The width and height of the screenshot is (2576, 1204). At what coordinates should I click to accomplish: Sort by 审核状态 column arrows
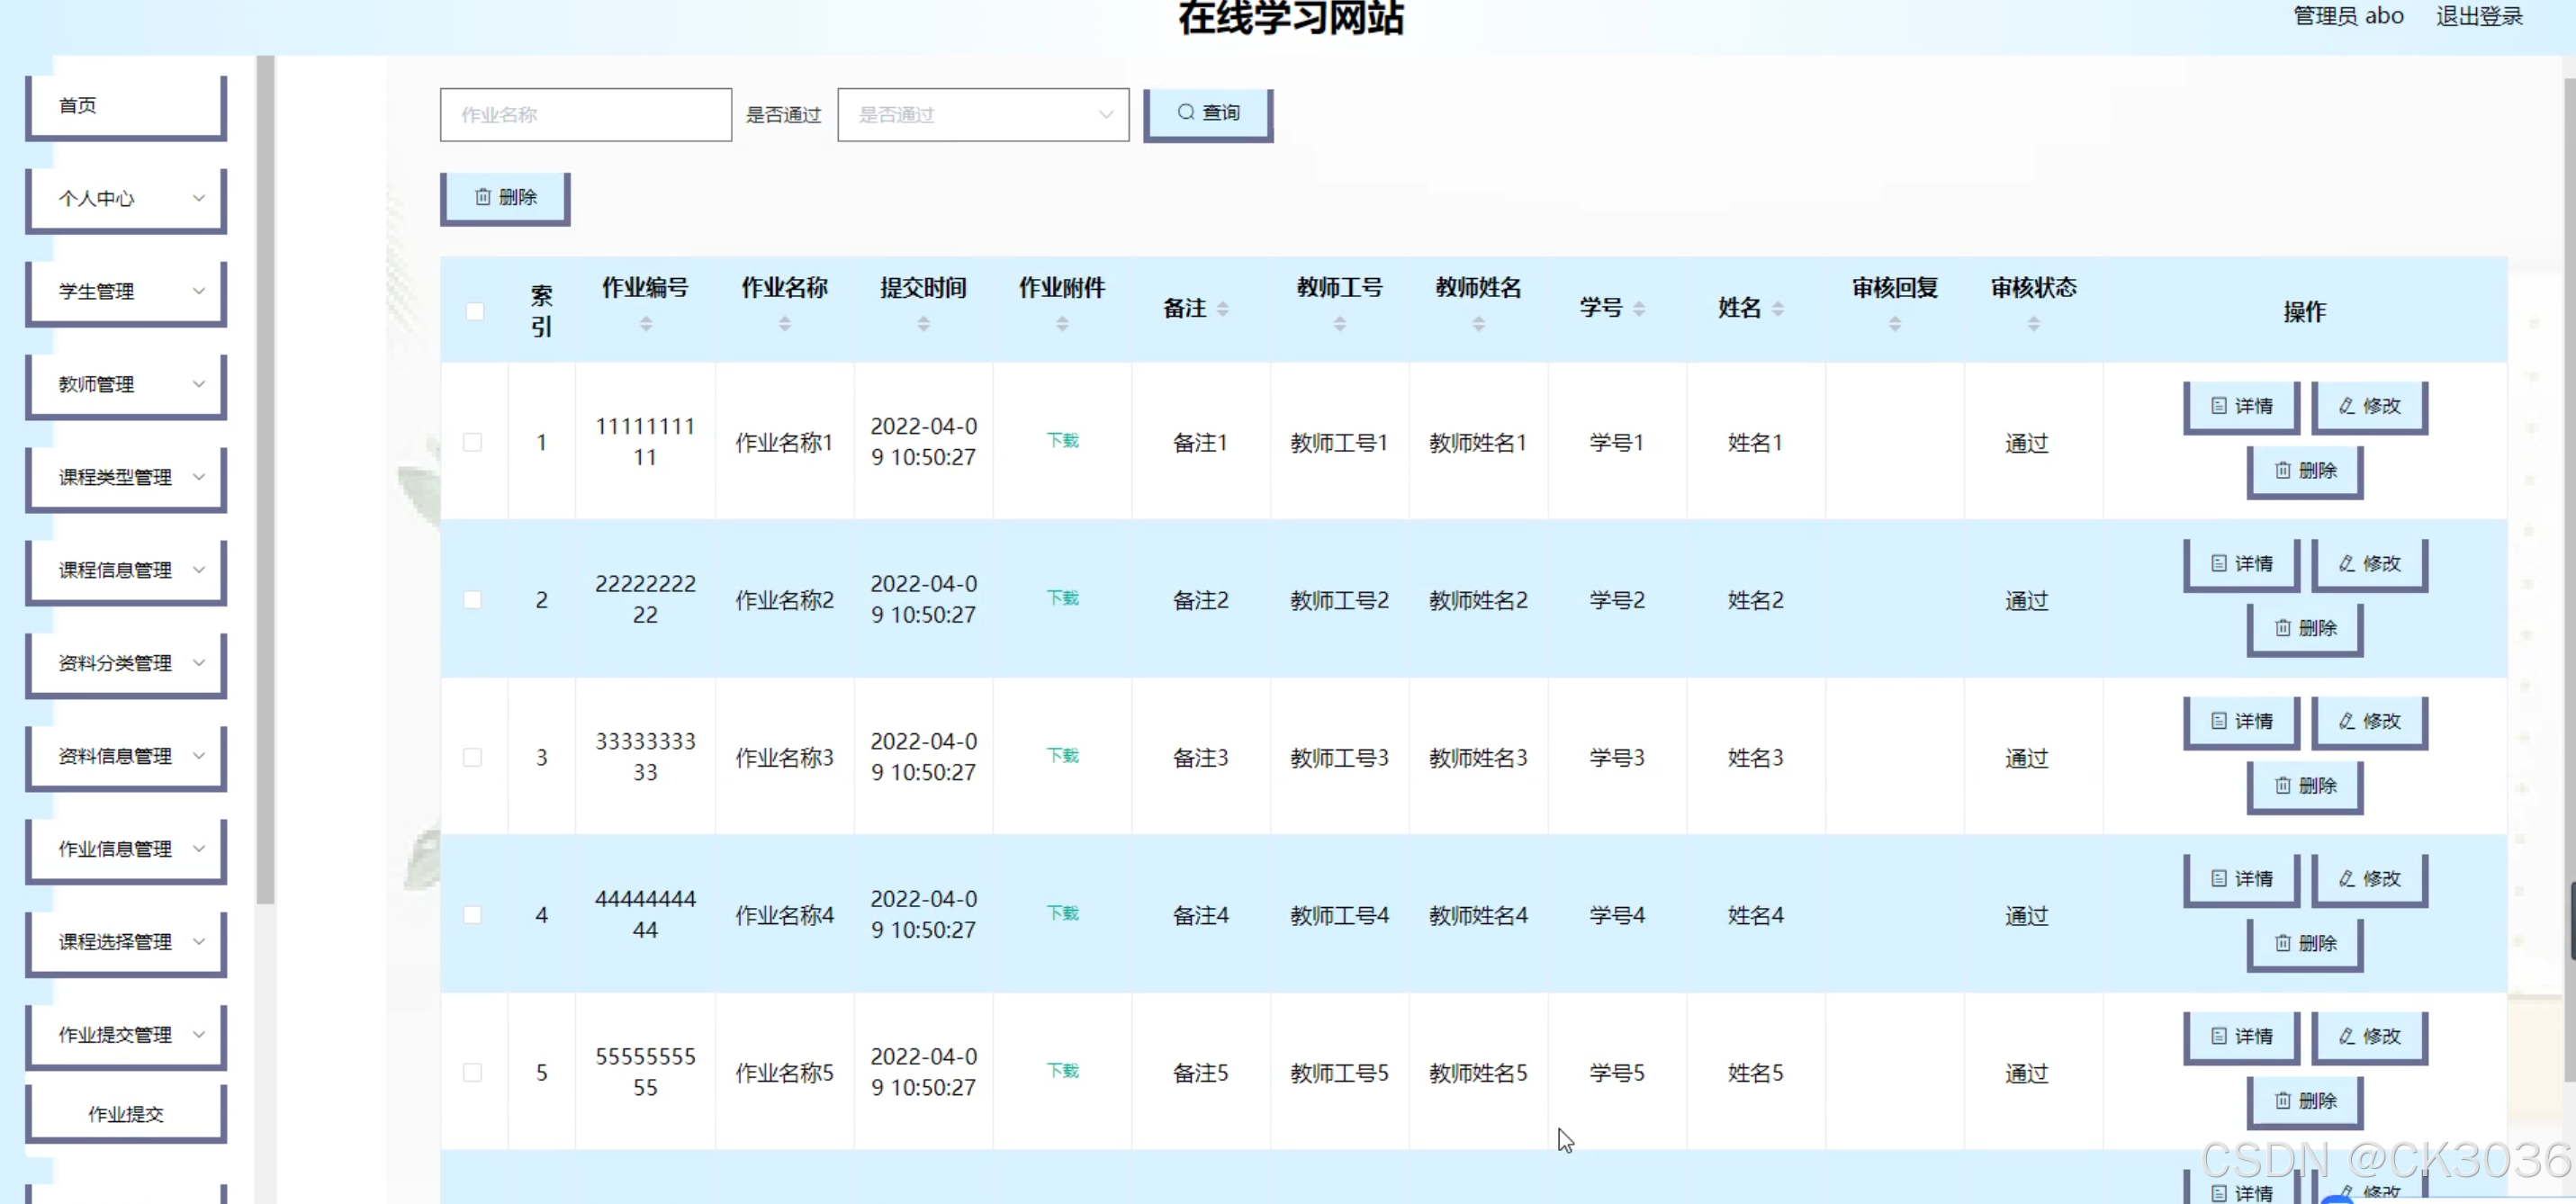point(2033,324)
